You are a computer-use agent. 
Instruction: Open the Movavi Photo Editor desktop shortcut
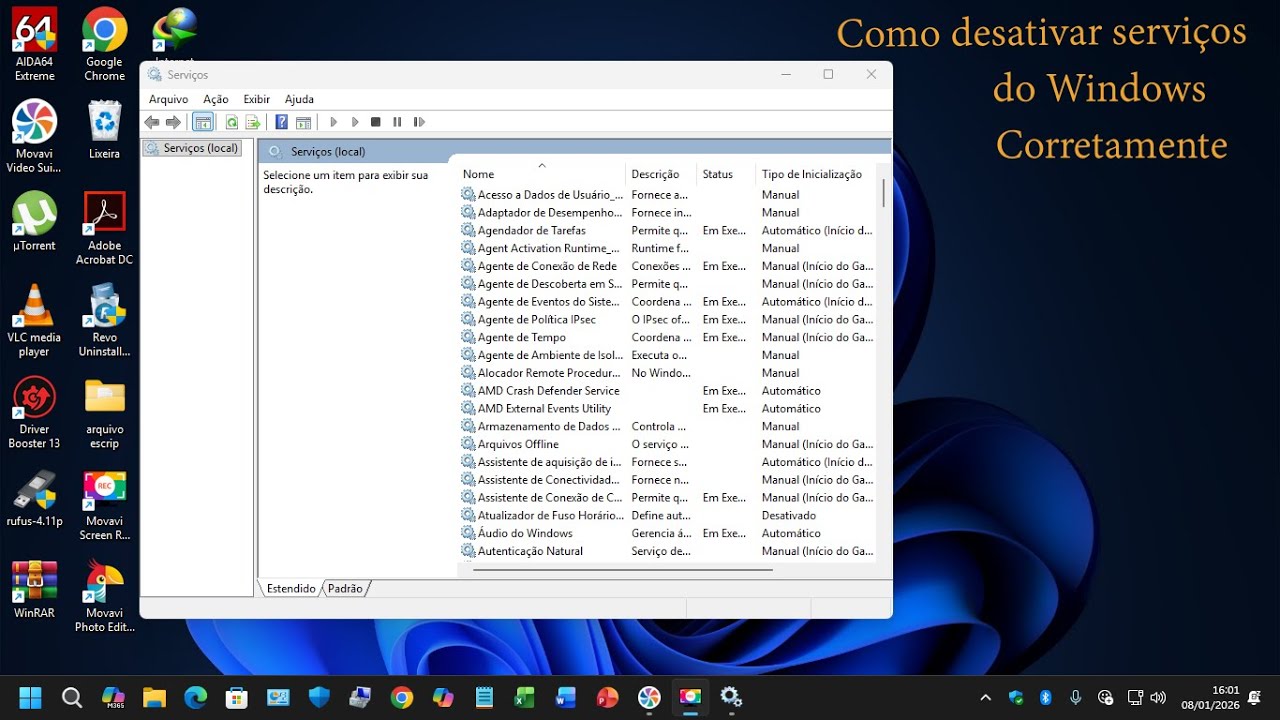(x=105, y=597)
